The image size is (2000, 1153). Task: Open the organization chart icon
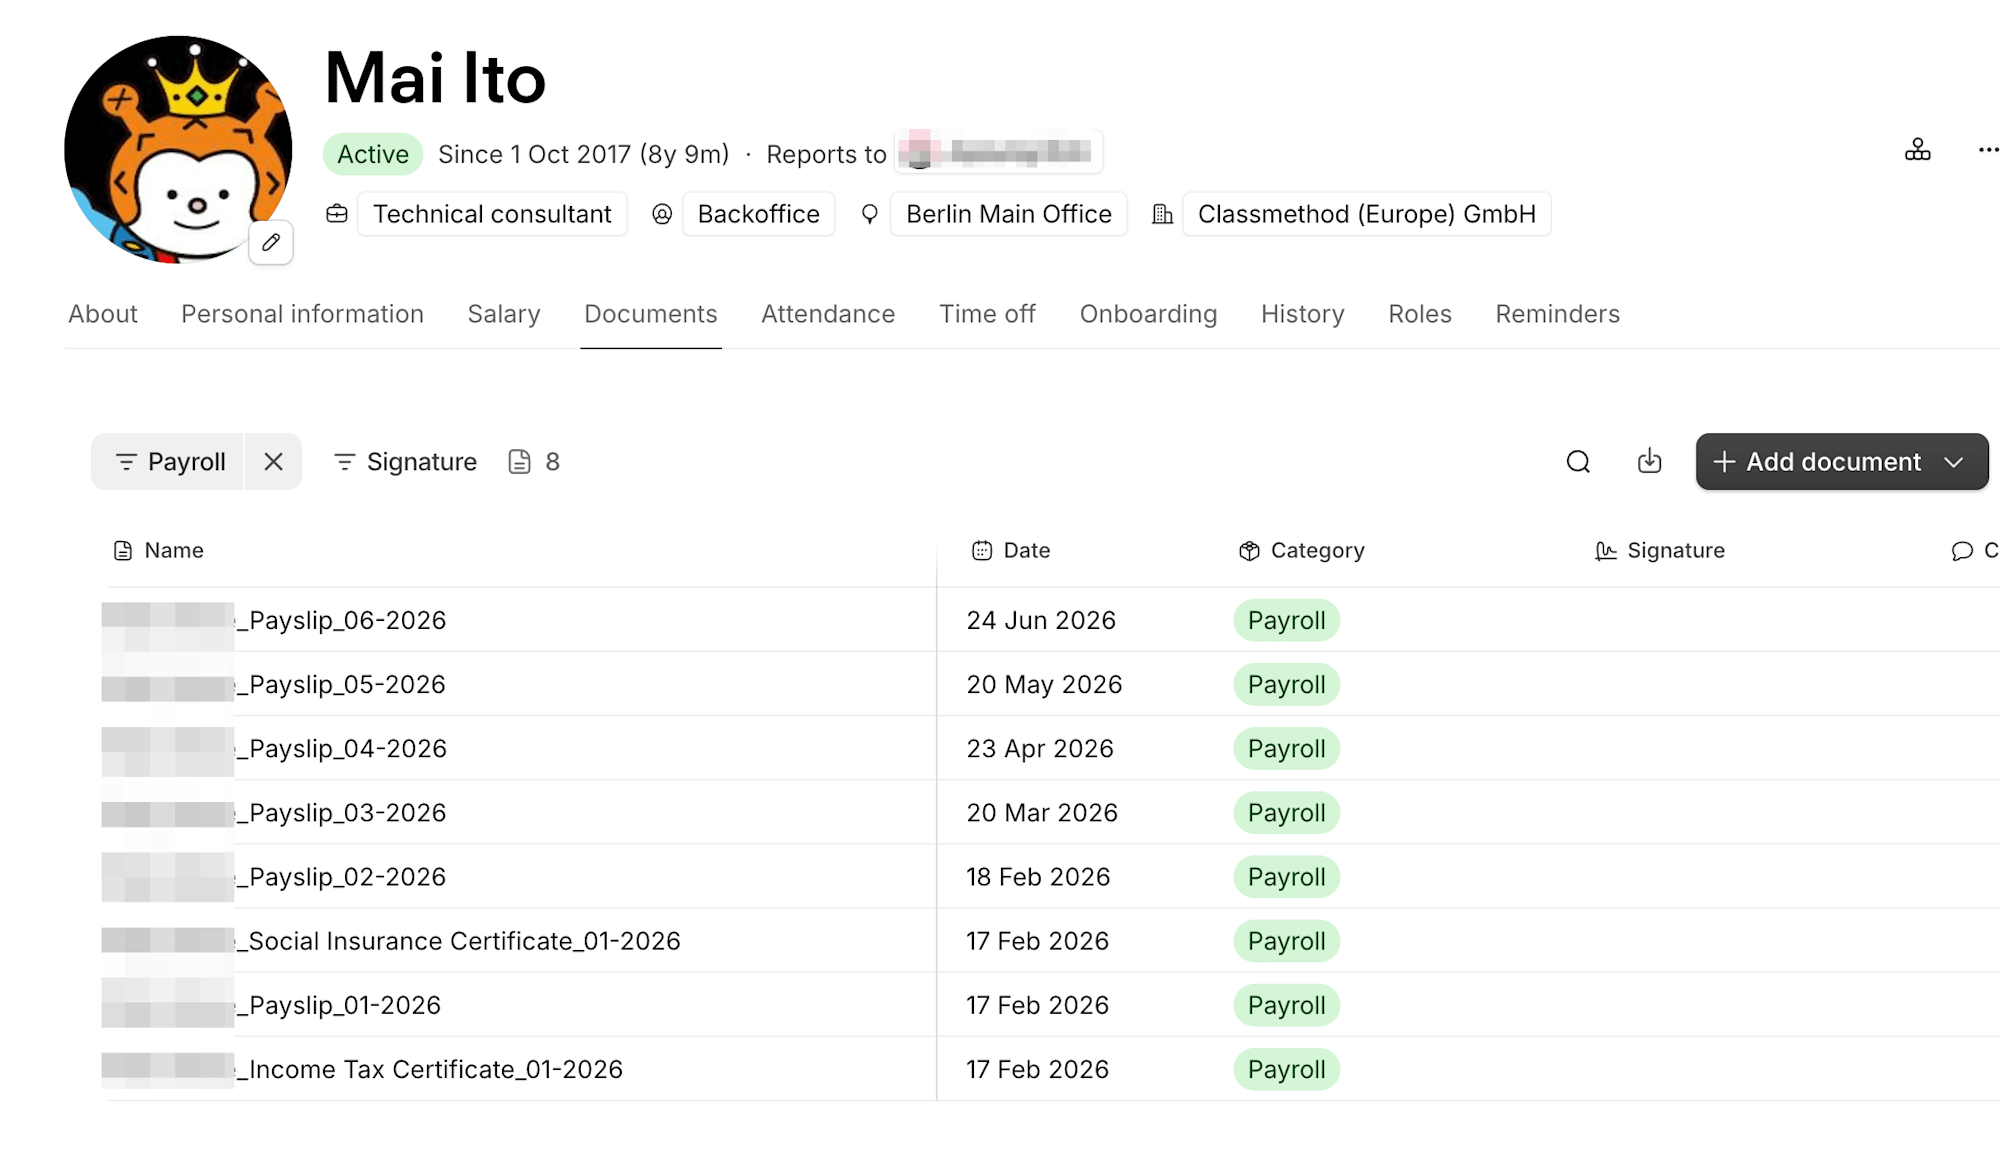(x=1917, y=150)
